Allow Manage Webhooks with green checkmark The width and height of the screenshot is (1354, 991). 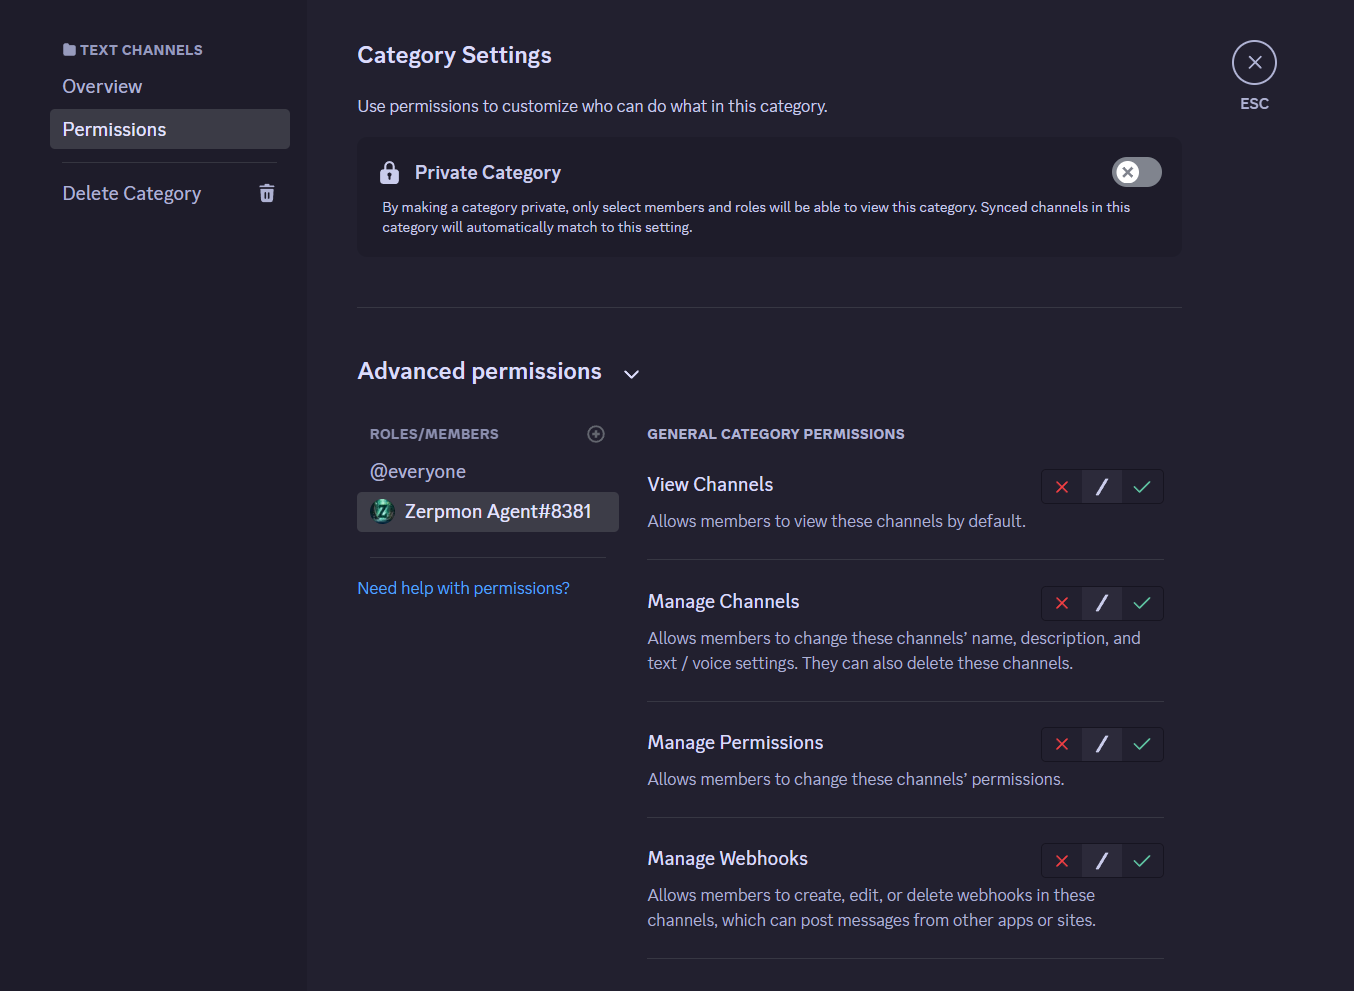pyautogui.click(x=1142, y=861)
